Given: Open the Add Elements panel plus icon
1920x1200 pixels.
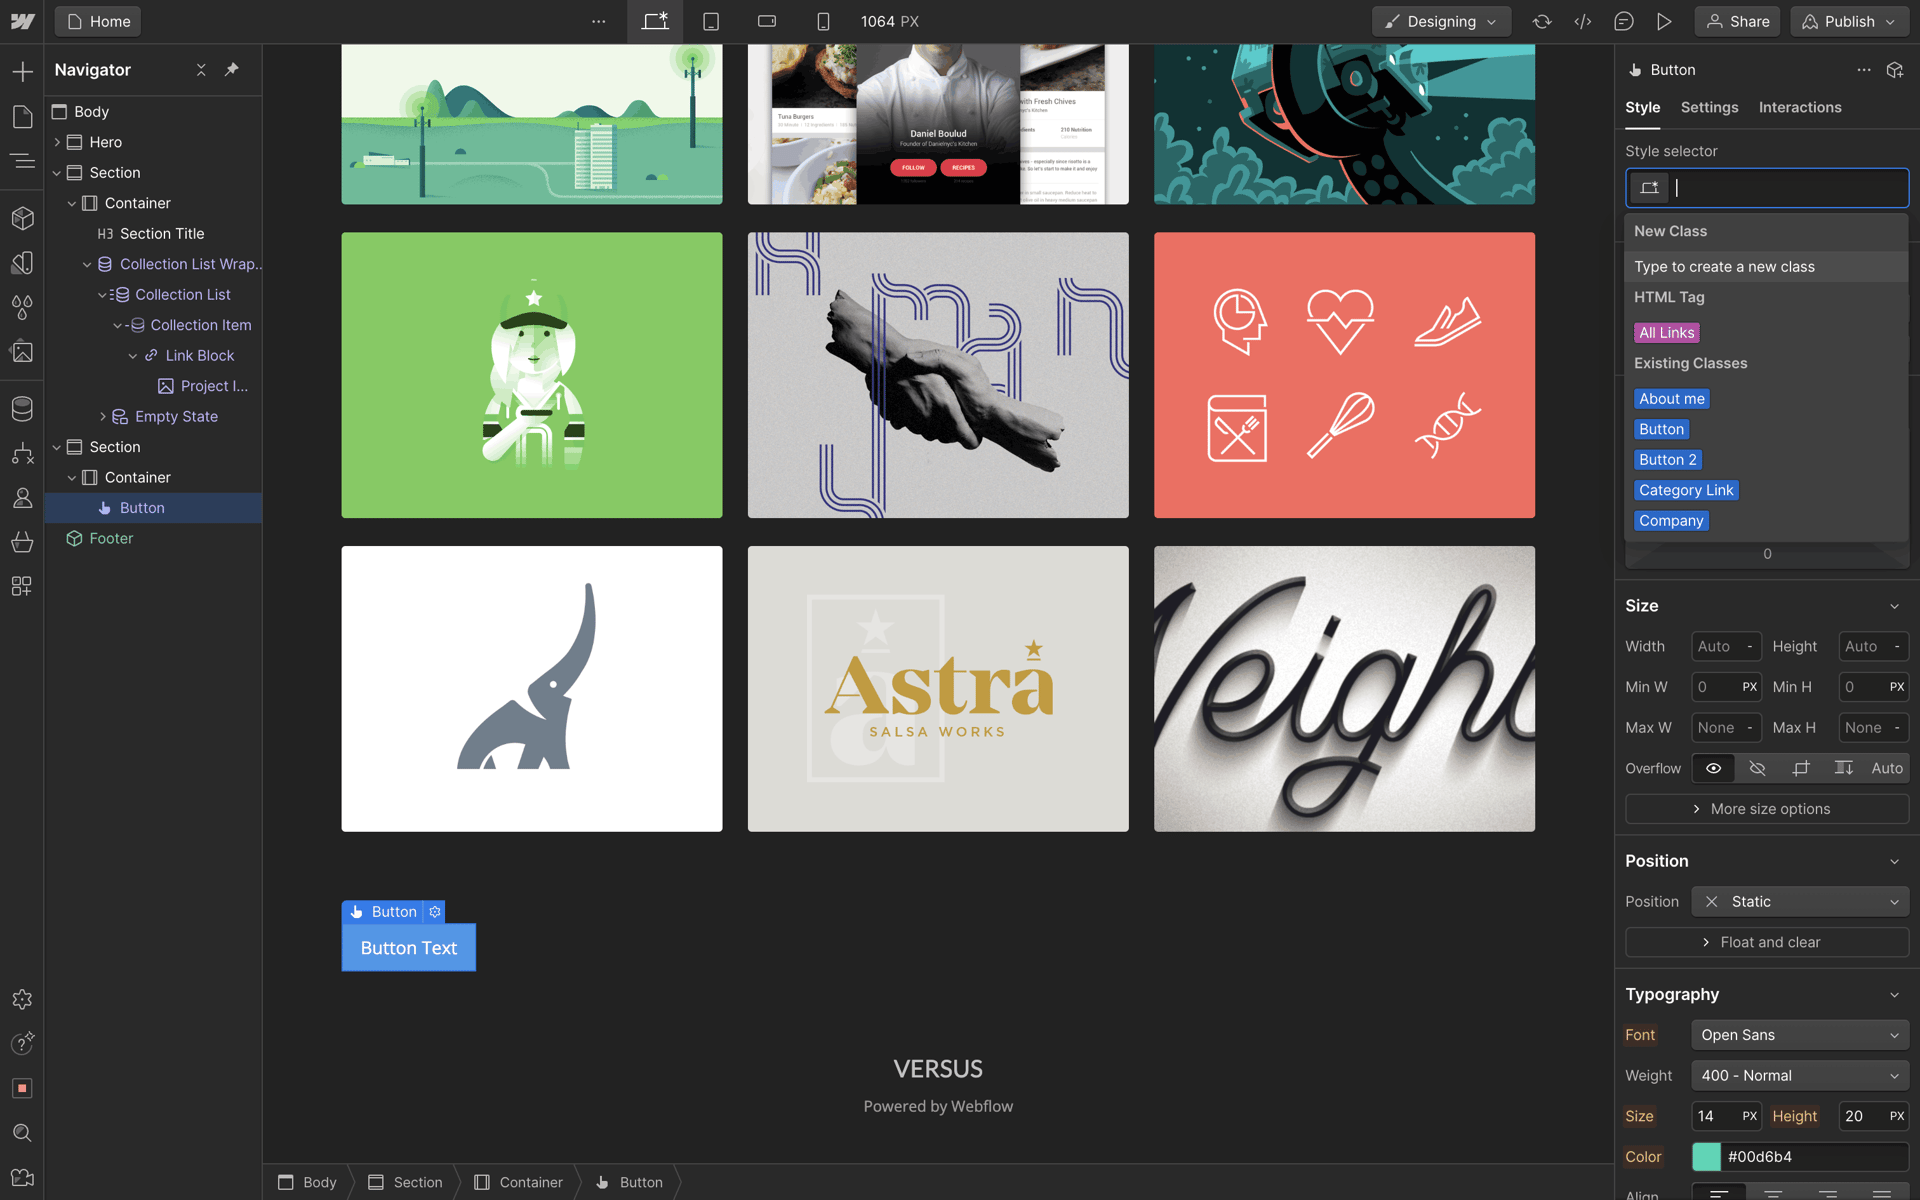Looking at the screenshot, I should click(x=22, y=71).
